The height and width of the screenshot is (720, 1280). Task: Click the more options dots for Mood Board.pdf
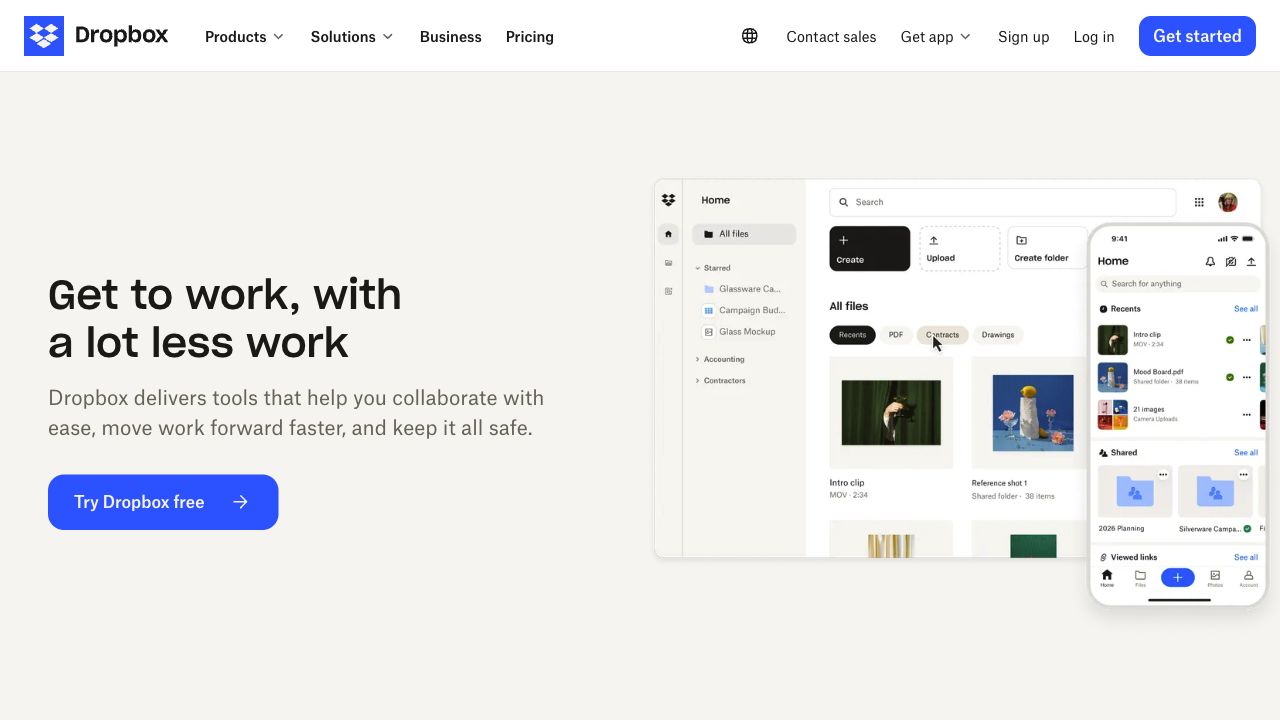1247,377
